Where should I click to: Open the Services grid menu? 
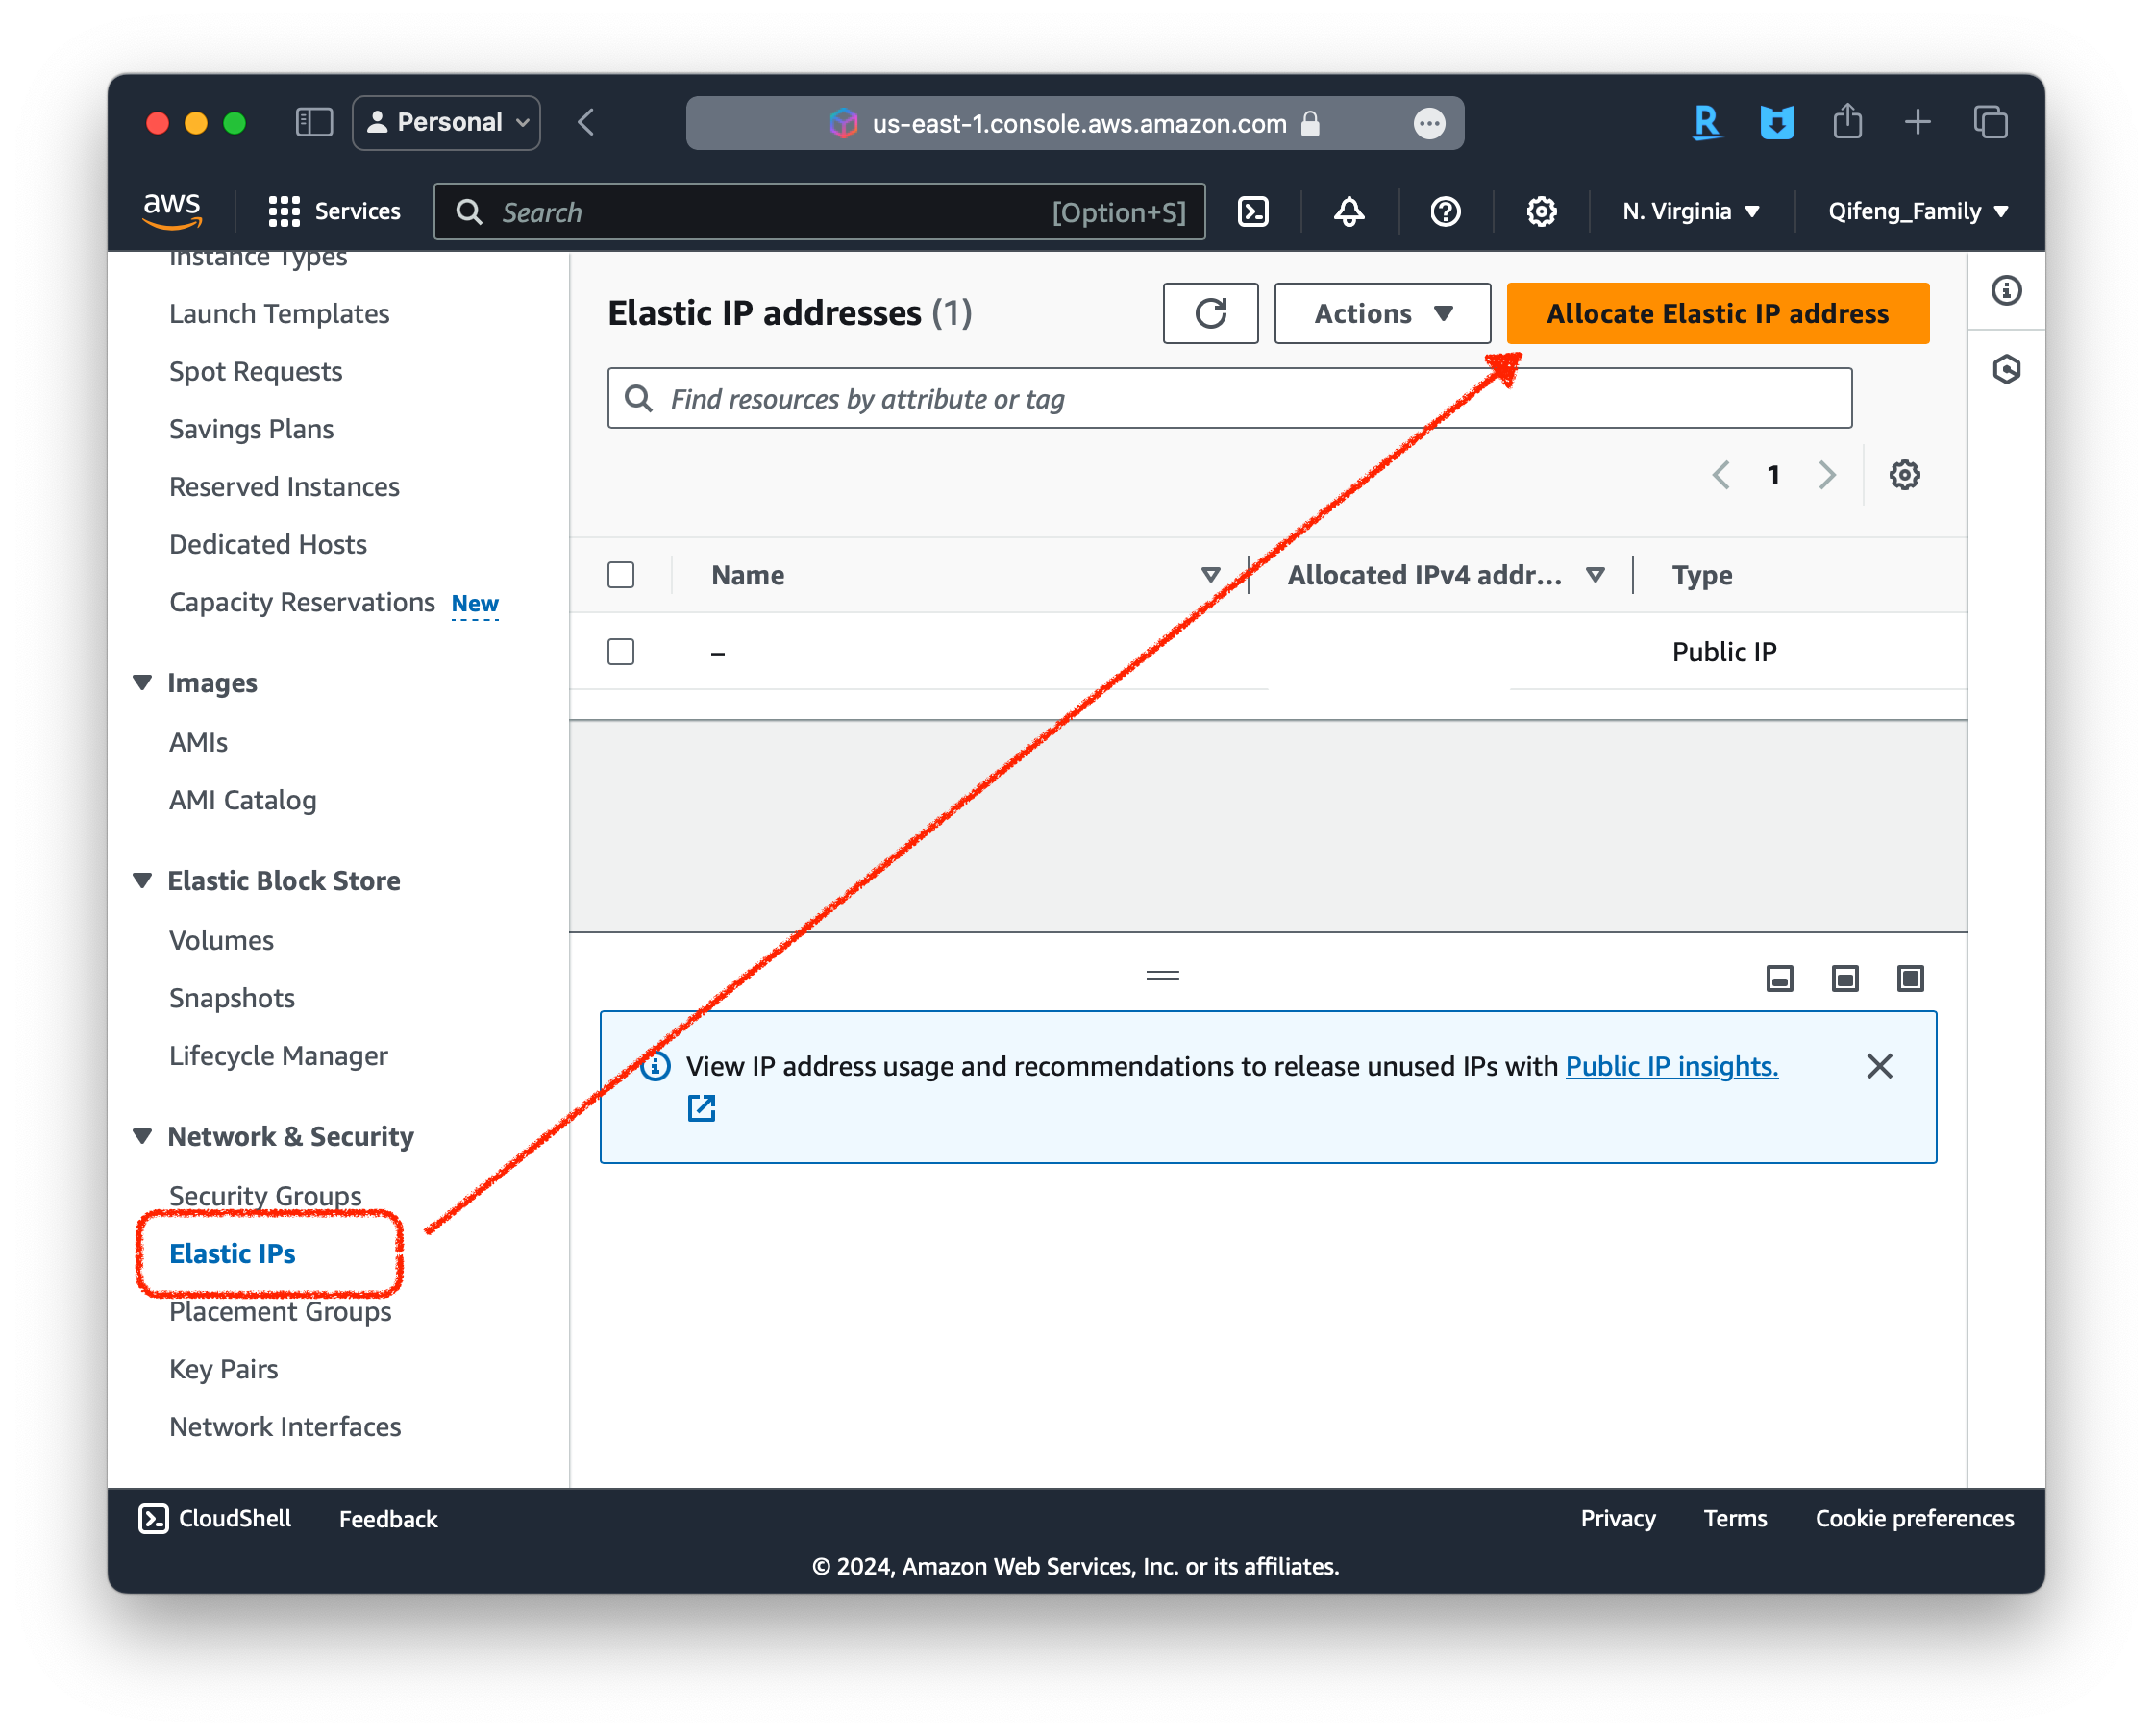(x=334, y=211)
